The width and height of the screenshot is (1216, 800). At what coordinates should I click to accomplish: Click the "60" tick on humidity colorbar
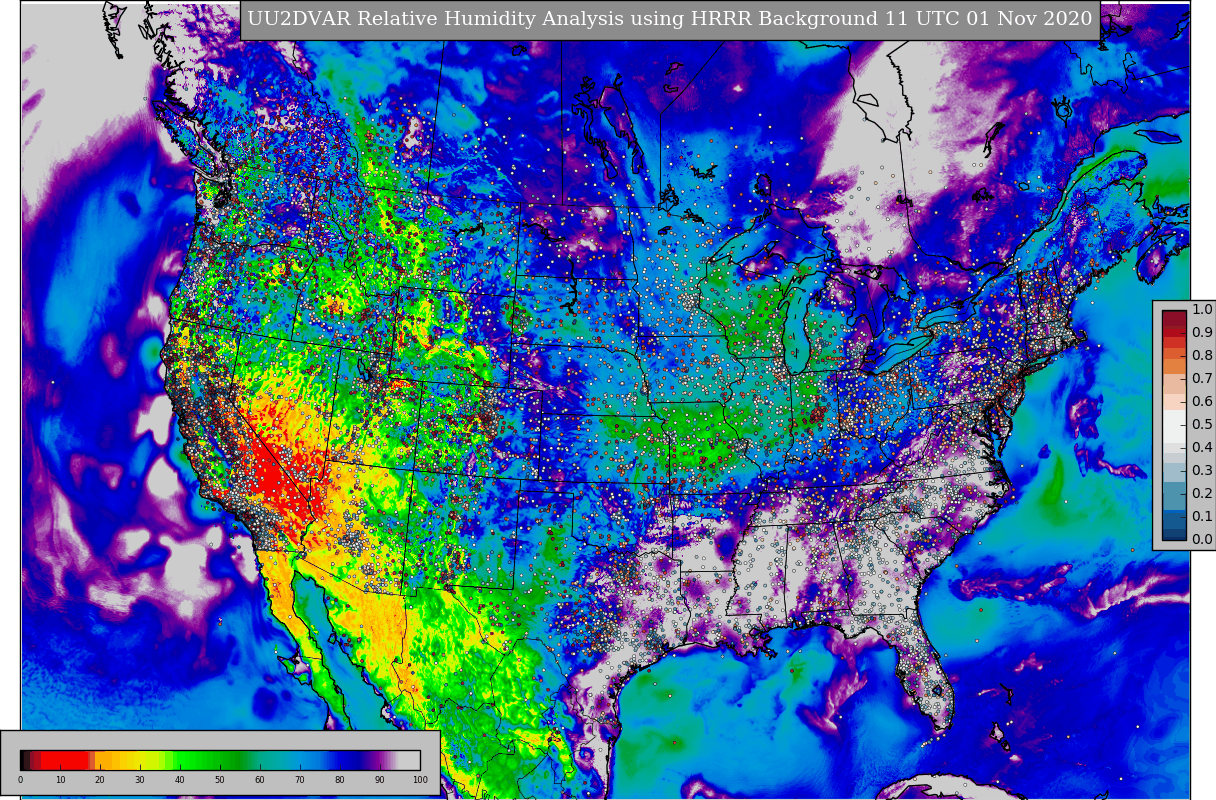pos(260,780)
